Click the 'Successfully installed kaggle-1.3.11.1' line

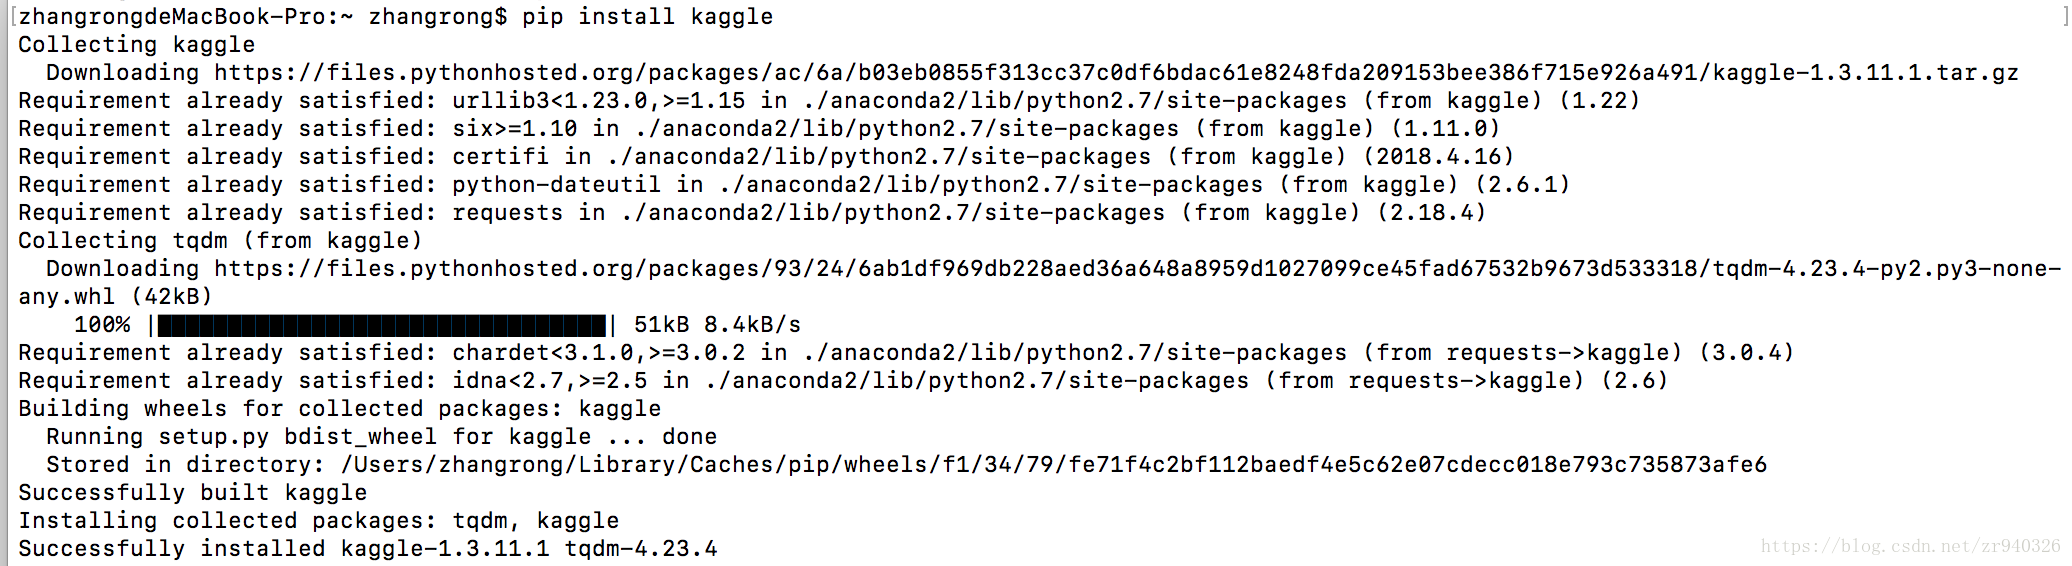tap(367, 549)
